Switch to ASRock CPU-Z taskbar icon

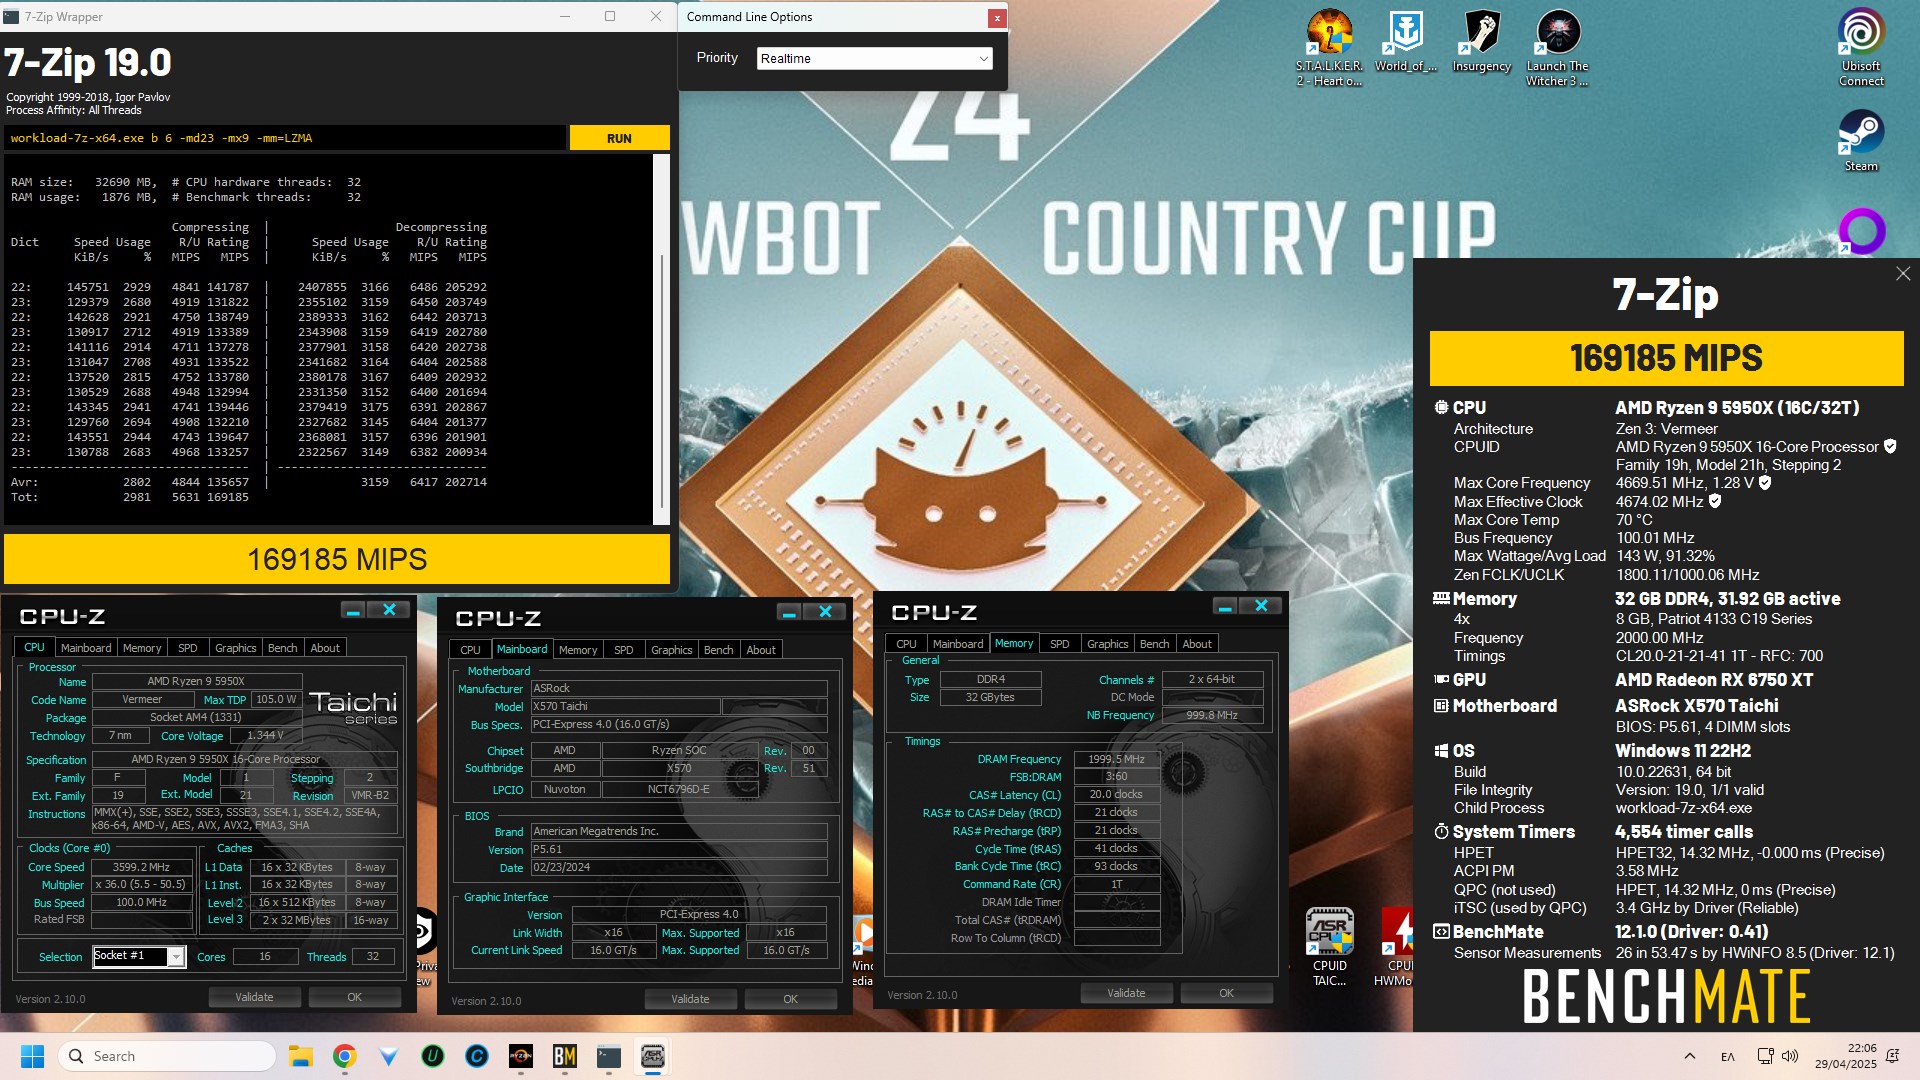(x=653, y=1056)
